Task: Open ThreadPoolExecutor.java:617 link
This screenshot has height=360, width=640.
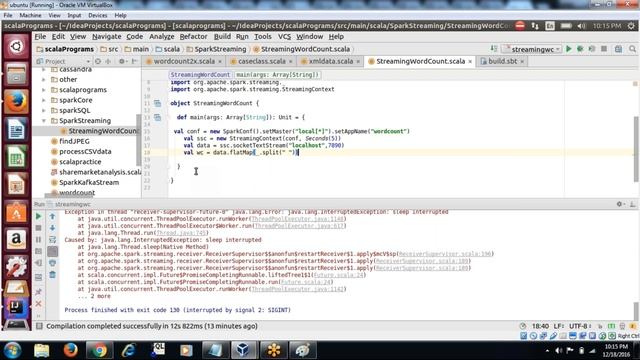Action: pyautogui.click(x=299, y=226)
